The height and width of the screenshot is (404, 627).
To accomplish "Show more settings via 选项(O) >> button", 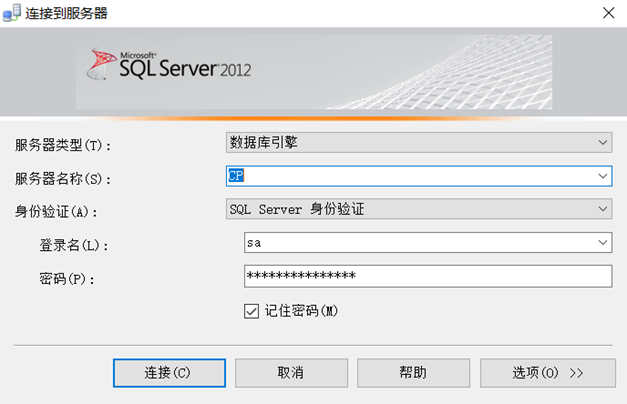I will (x=547, y=373).
